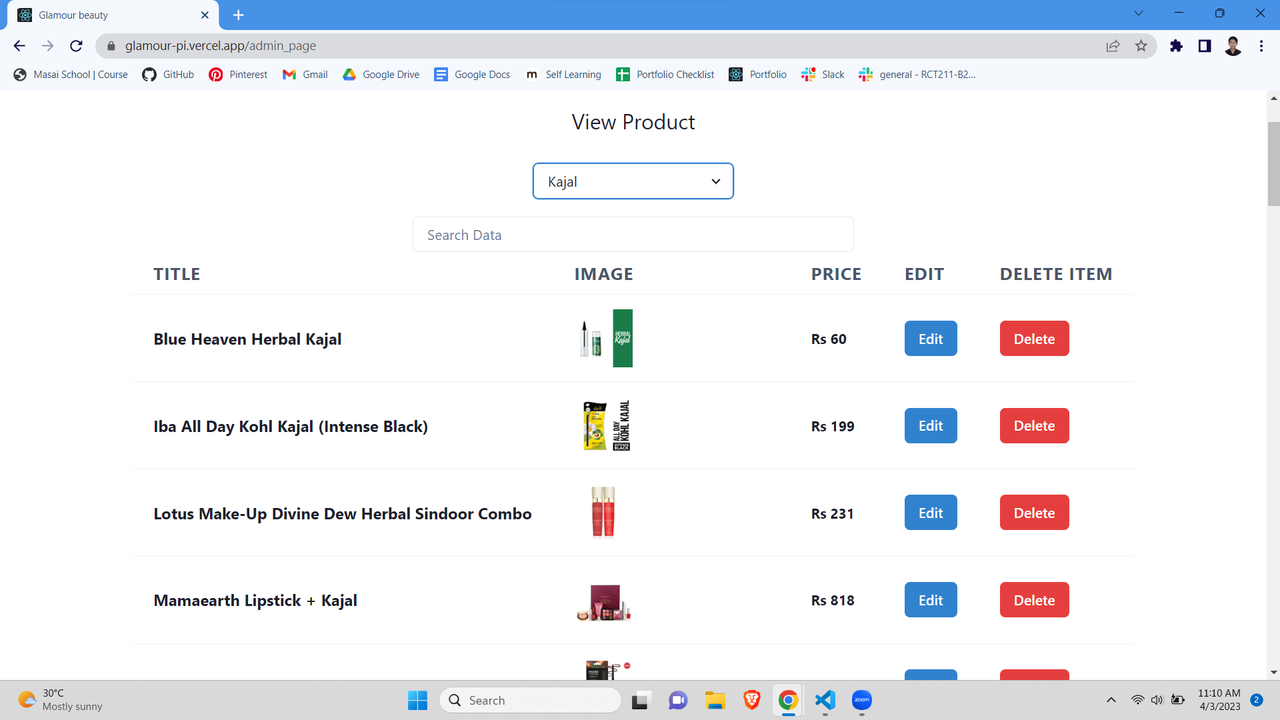Click the Rs 199 price text
This screenshot has height=720, width=1280.
tap(833, 426)
